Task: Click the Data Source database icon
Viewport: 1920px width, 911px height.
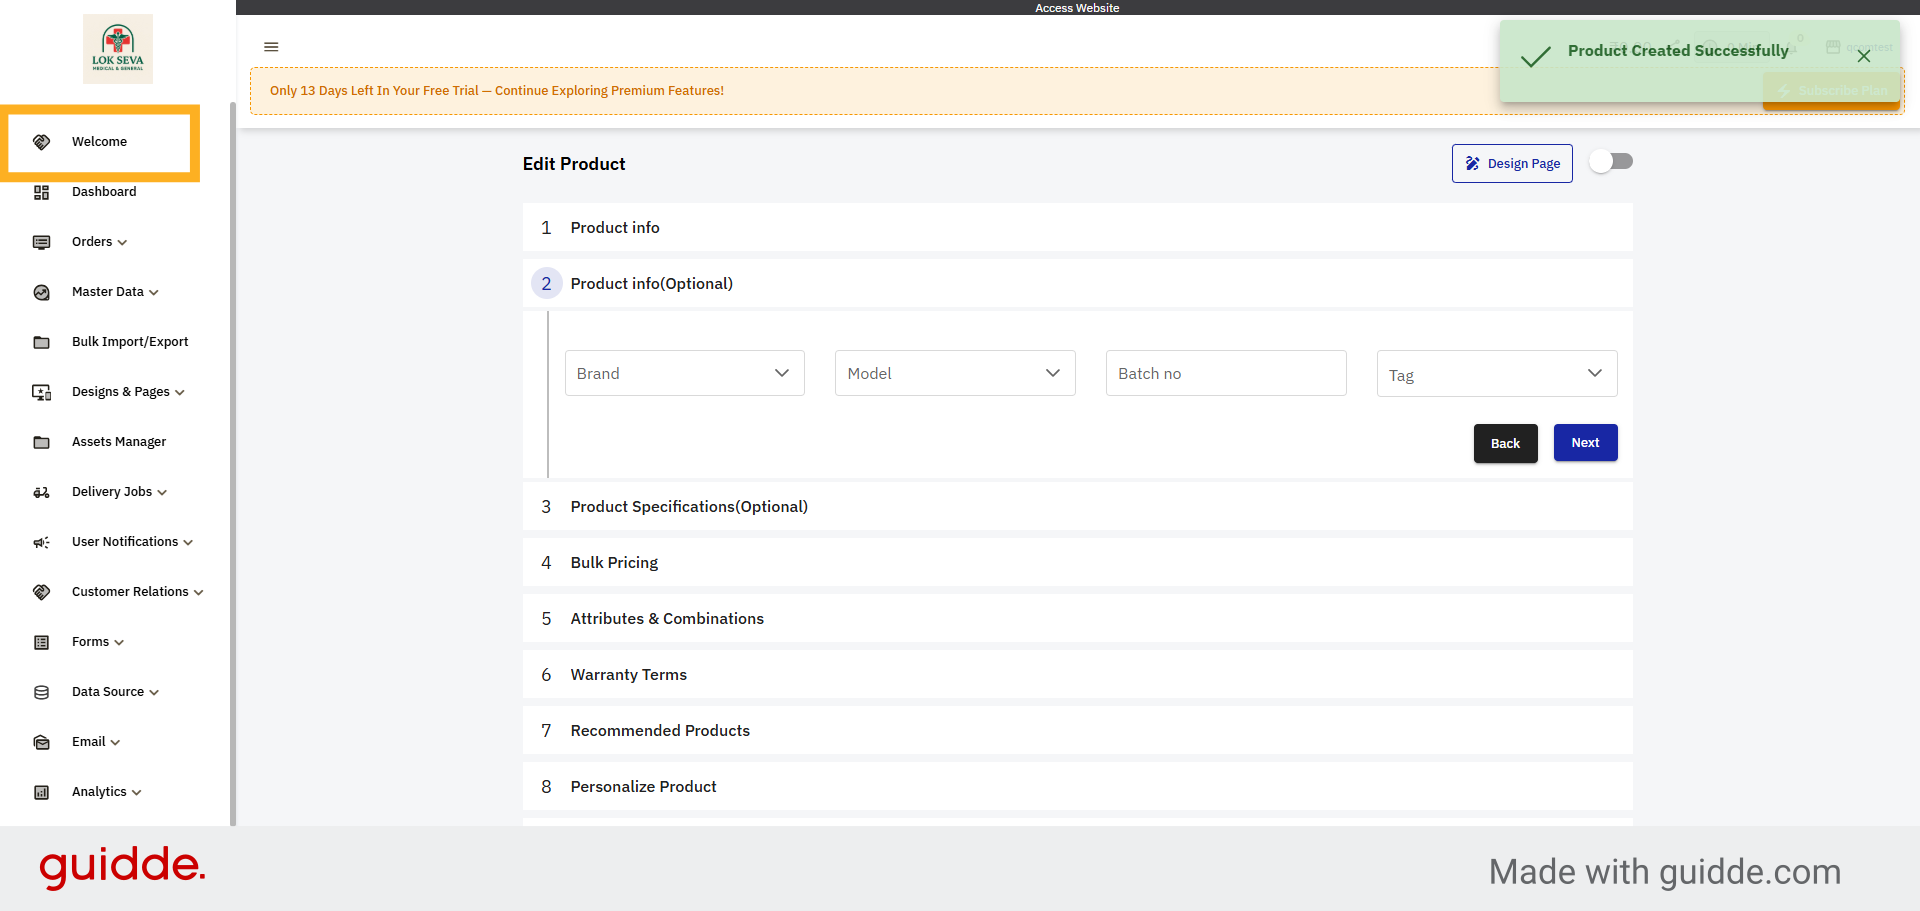Action: 41,692
